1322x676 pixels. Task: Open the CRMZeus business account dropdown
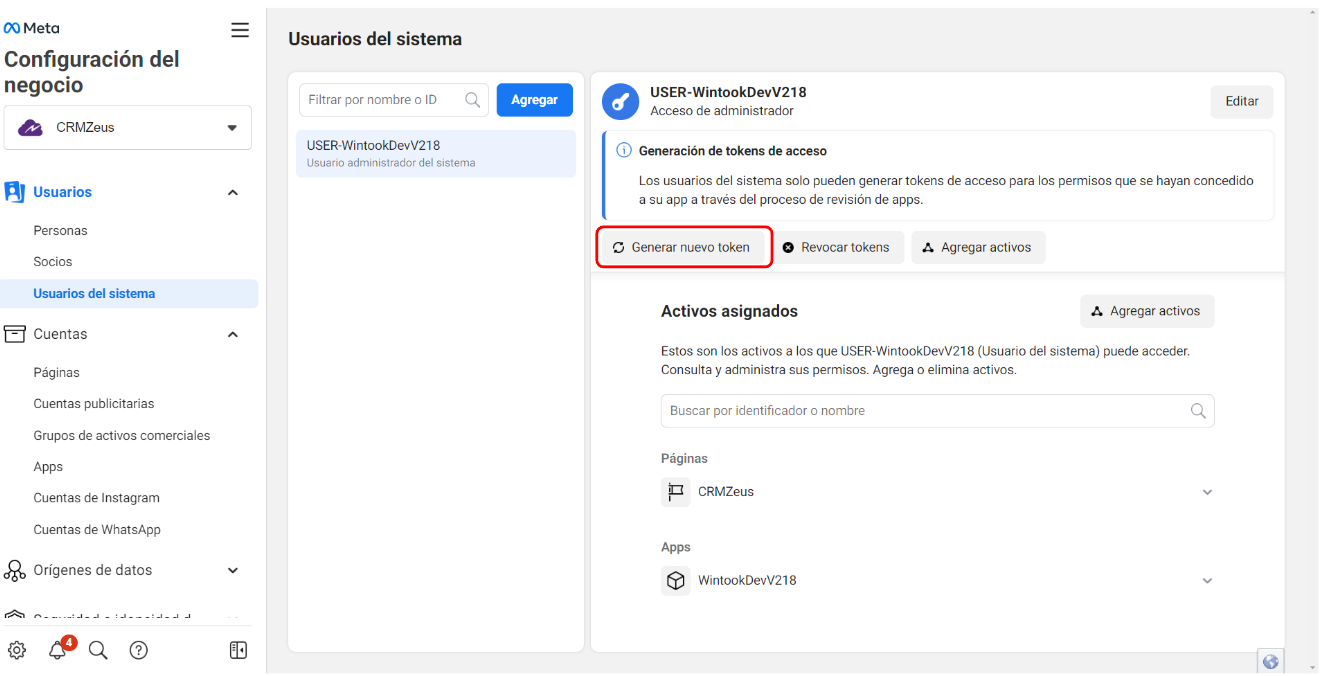click(x=127, y=128)
